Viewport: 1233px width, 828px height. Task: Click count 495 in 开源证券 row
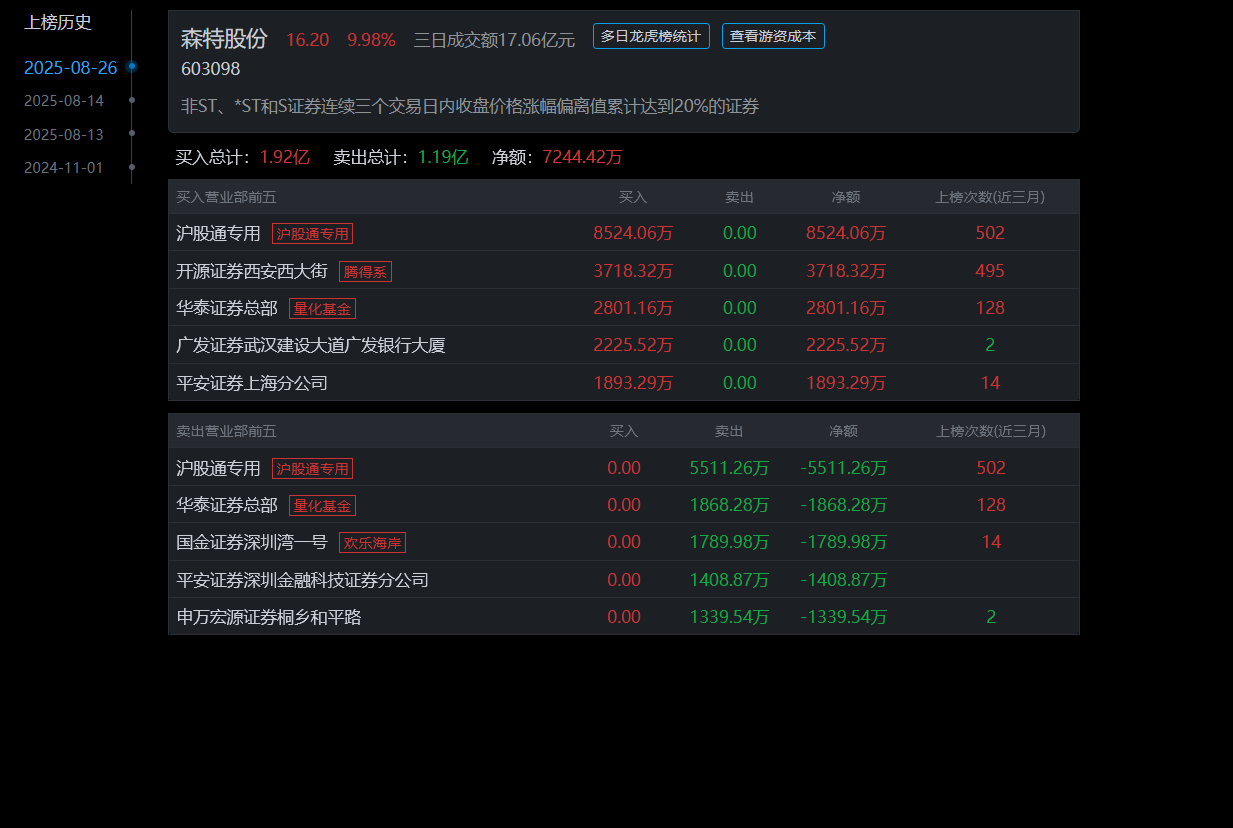[x=990, y=271]
